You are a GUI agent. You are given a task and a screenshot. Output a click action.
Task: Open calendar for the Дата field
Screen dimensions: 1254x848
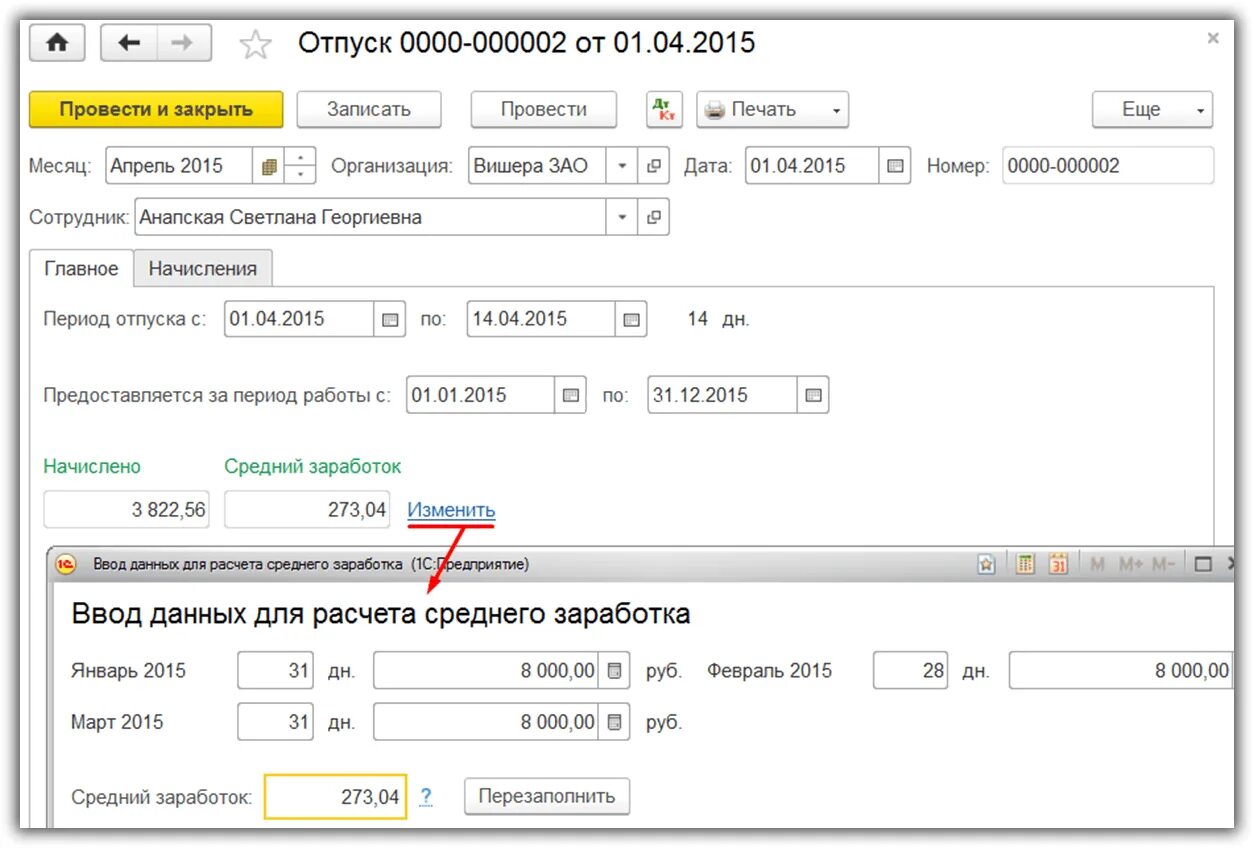click(895, 166)
